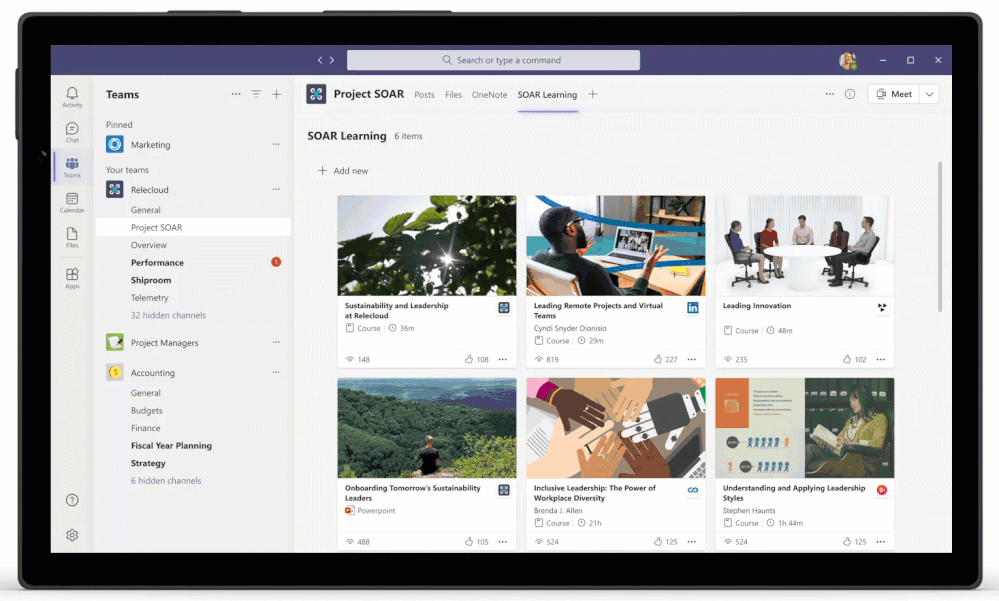Open more options for Inclusive Leadership card
The width and height of the screenshot is (999, 601).
pyautogui.click(x=691, y=541)
